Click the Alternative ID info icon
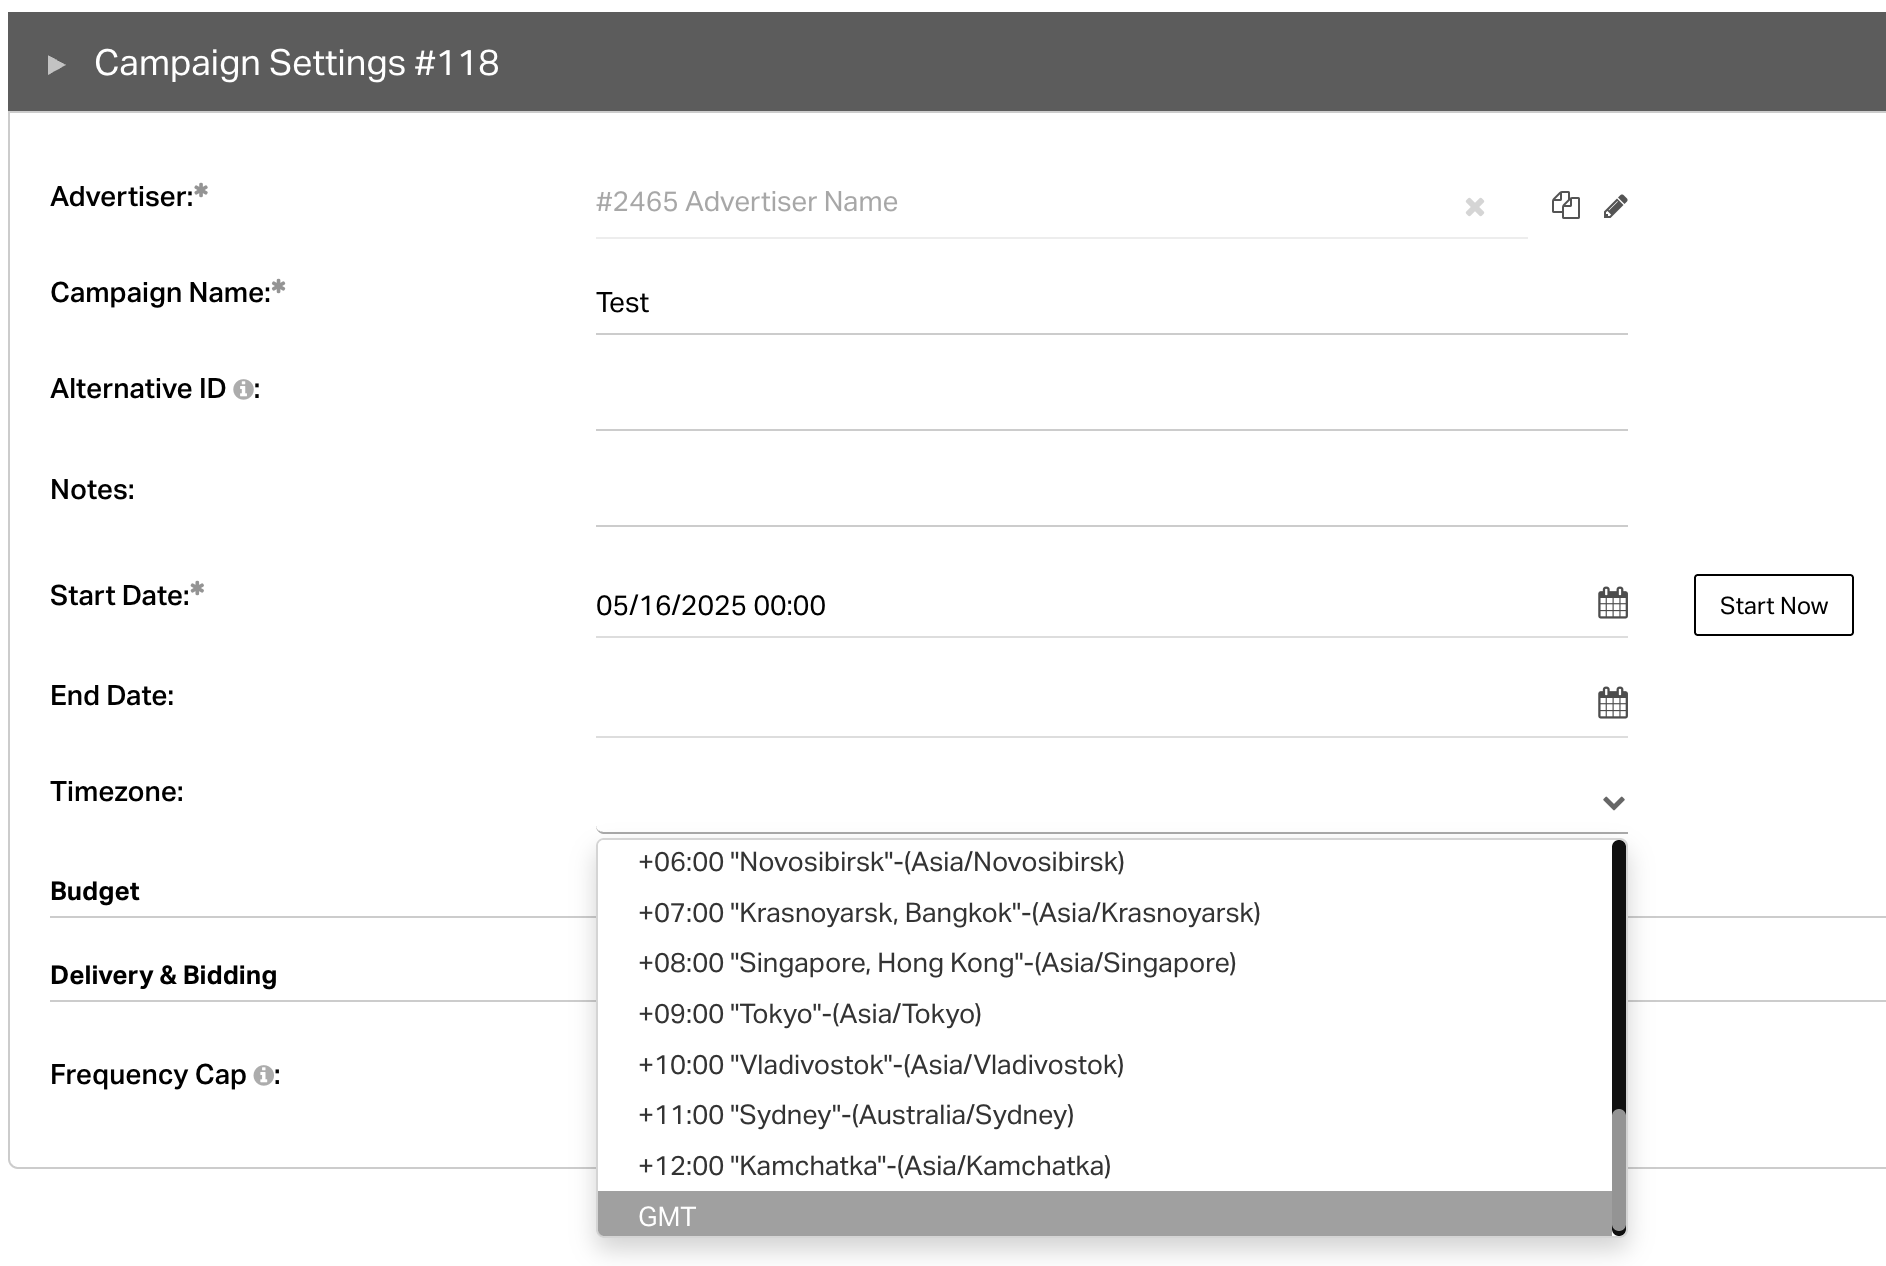The height and width of the screenshot is (1266, 1886). 243,390
